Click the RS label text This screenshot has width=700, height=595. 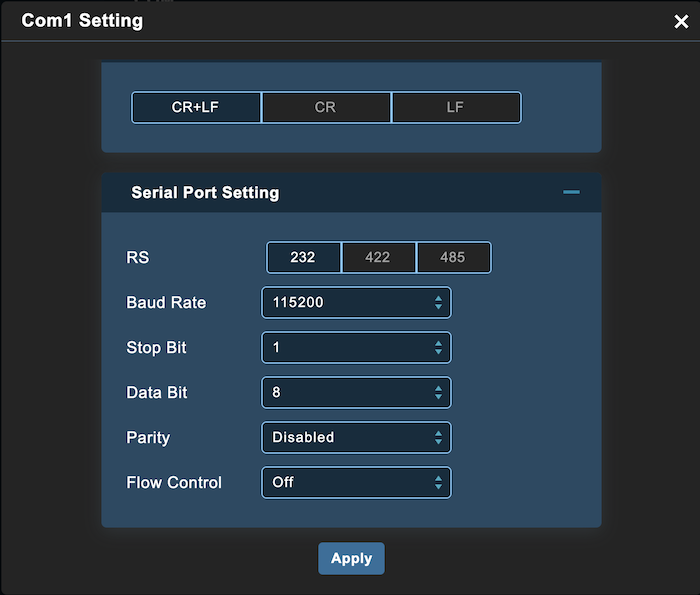pyautogui.click(x=138, y=258)
